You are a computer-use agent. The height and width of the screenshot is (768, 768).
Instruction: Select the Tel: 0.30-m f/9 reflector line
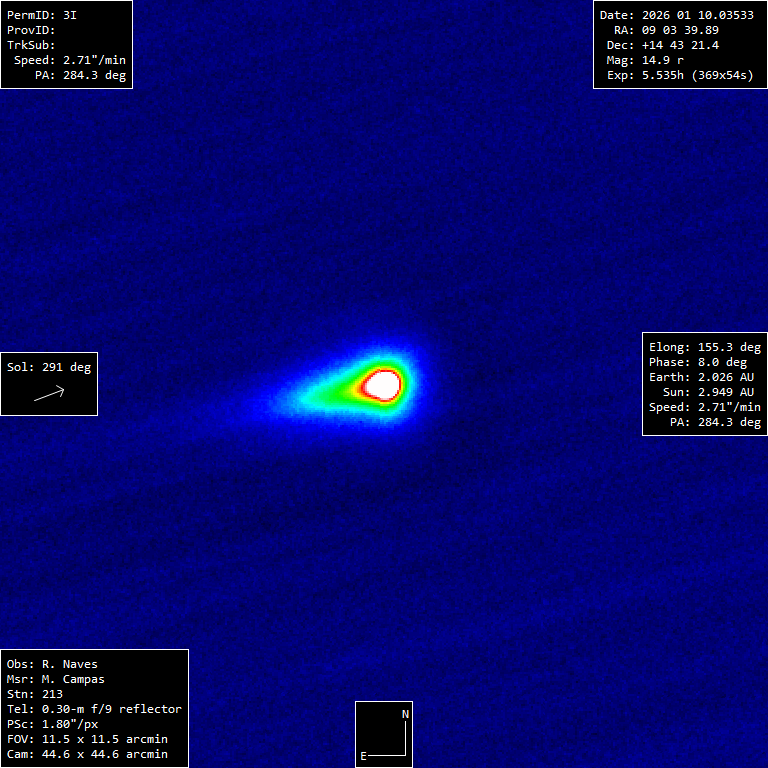click(94, 709)
